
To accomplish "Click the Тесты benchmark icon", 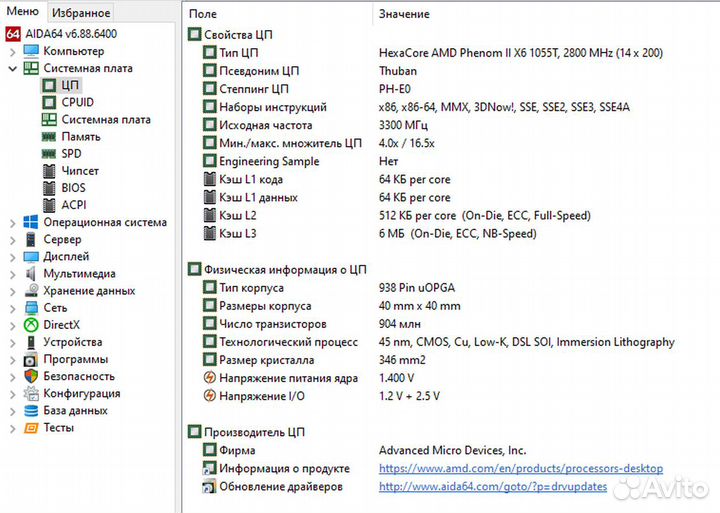I will 31,428.
